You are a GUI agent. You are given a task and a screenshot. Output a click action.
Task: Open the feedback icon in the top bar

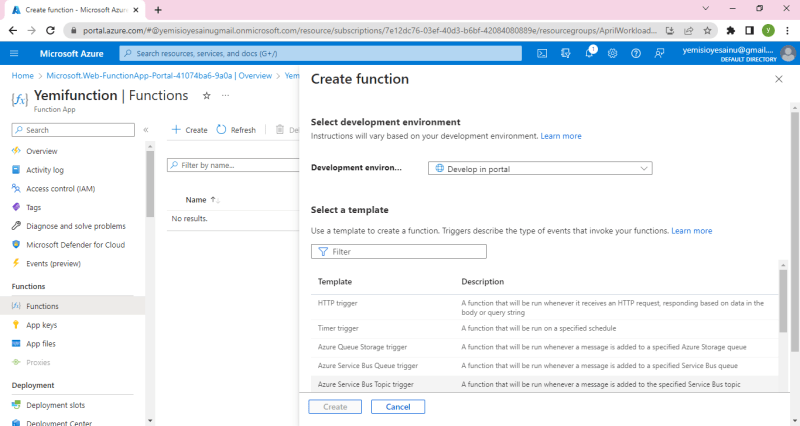point(659,53)
